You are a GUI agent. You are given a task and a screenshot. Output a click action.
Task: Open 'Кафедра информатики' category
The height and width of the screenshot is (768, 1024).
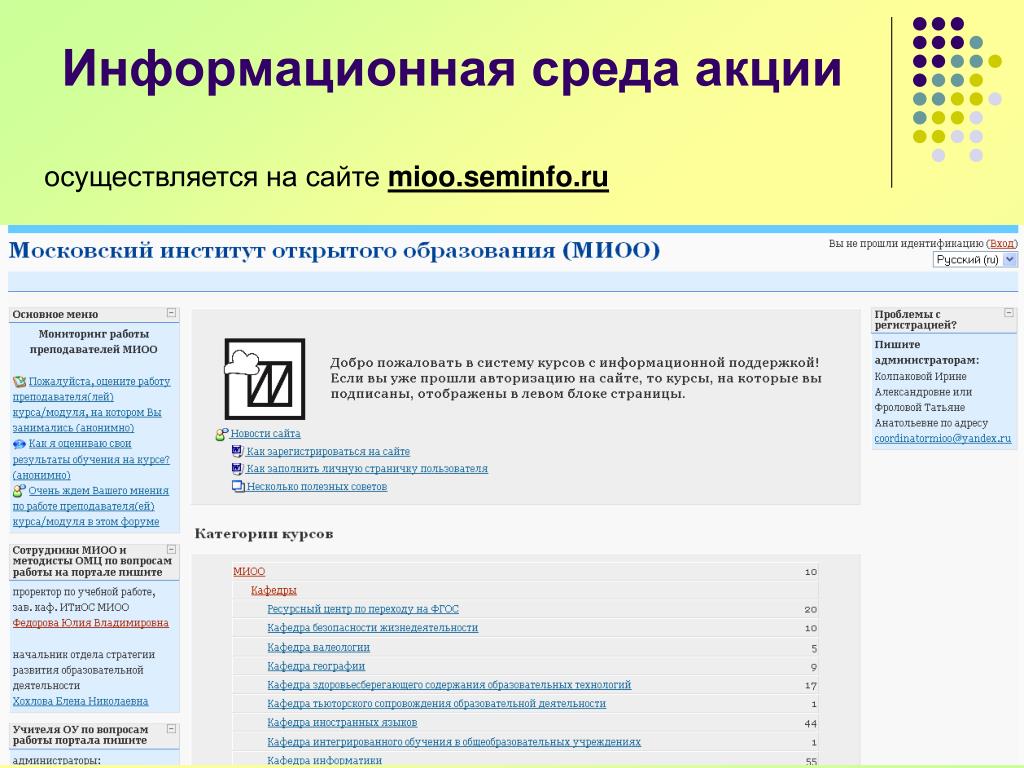(x=325, y=760)
